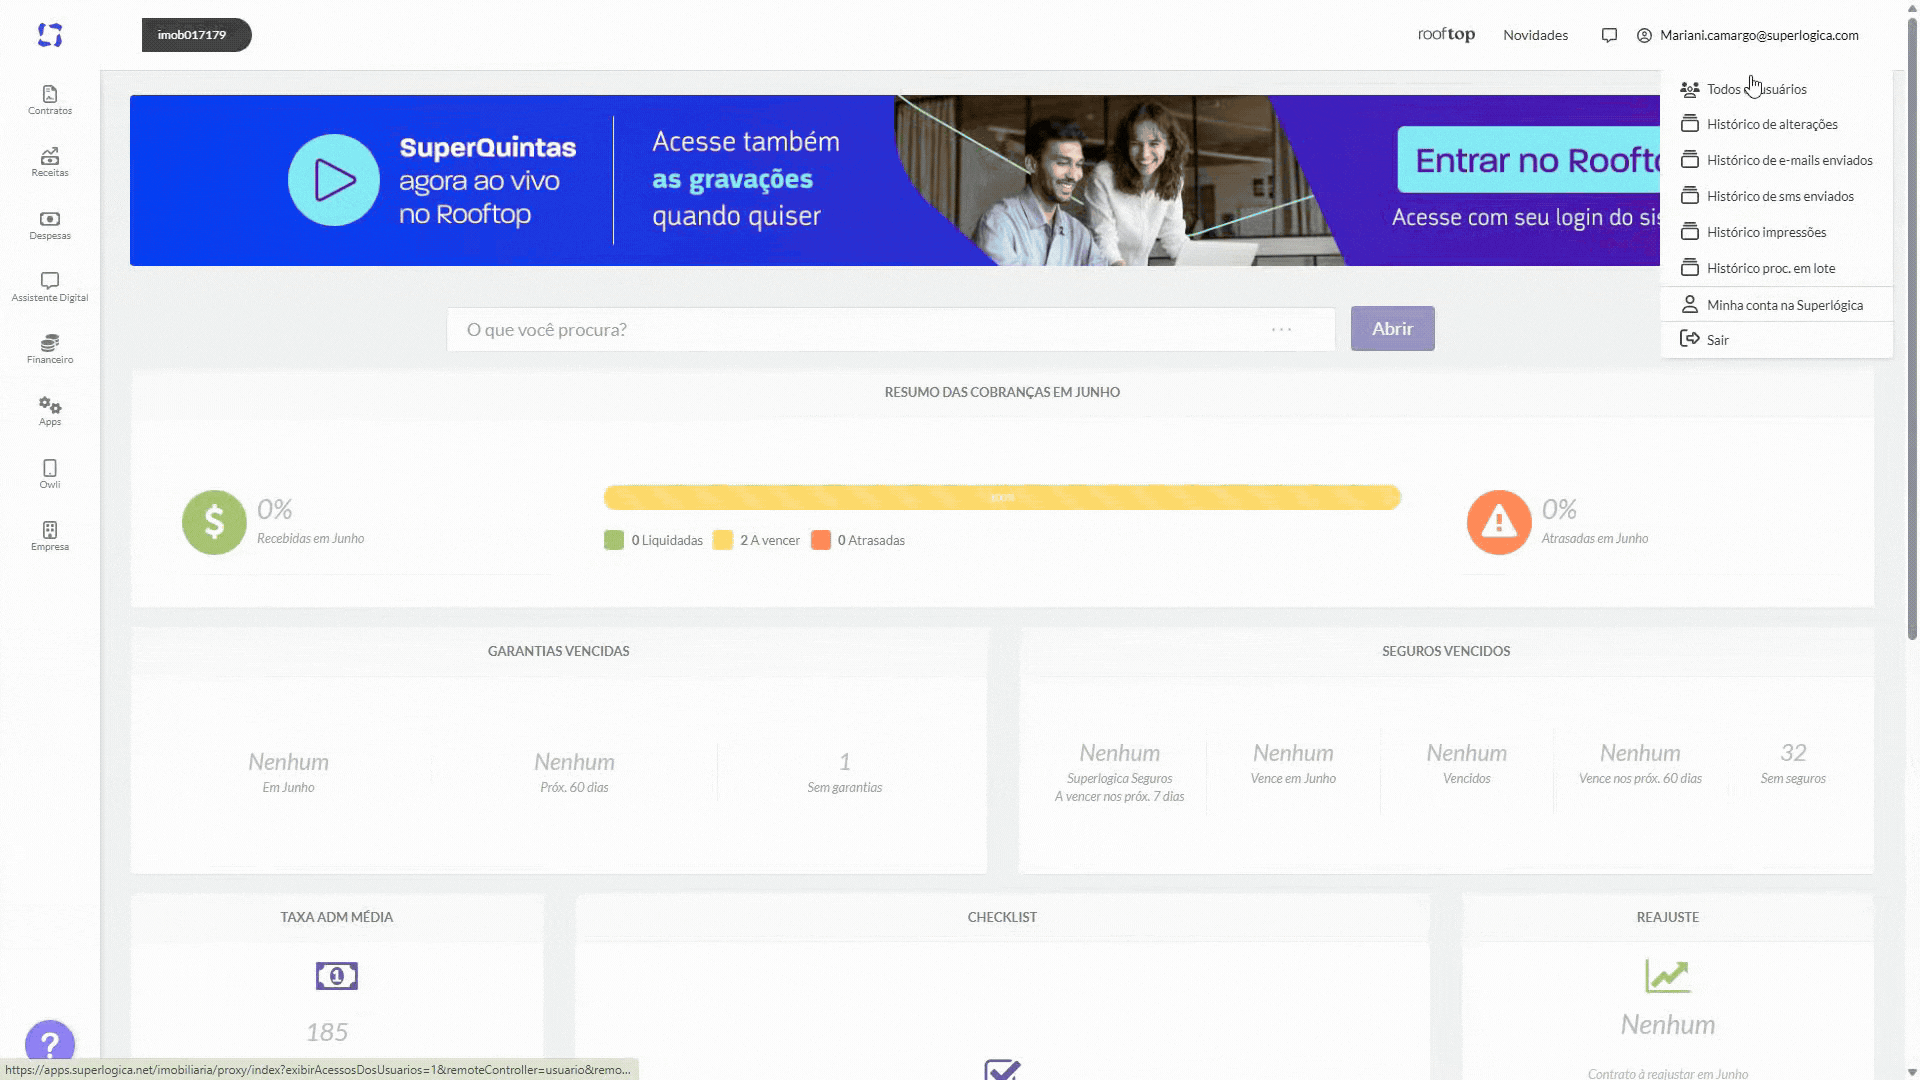
Task: Click the green dollar sign icon
Action: [214, 522]
